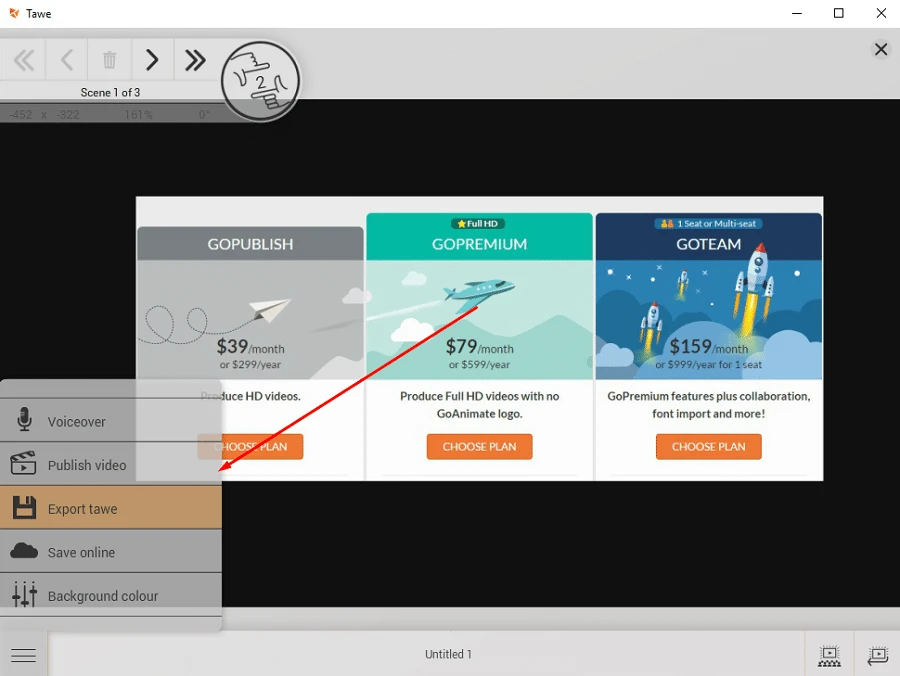Click the replay screen icon at bottom right
The width and height of the screenshot is (900, 676).
tap(878, 655)
